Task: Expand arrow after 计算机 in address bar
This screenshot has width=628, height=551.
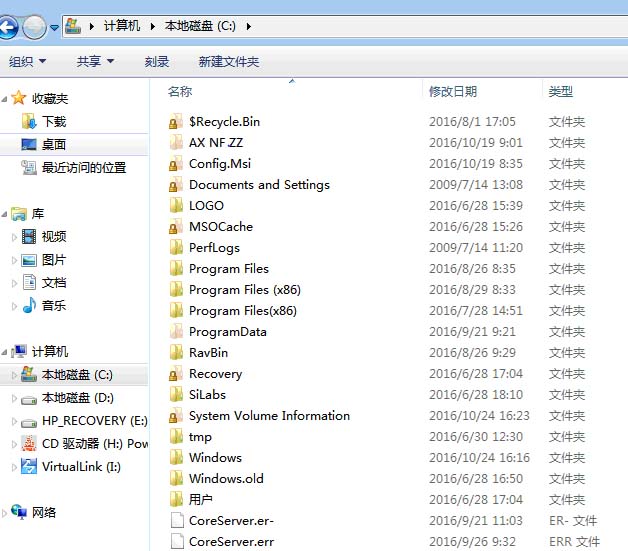Action: point(153,26)
